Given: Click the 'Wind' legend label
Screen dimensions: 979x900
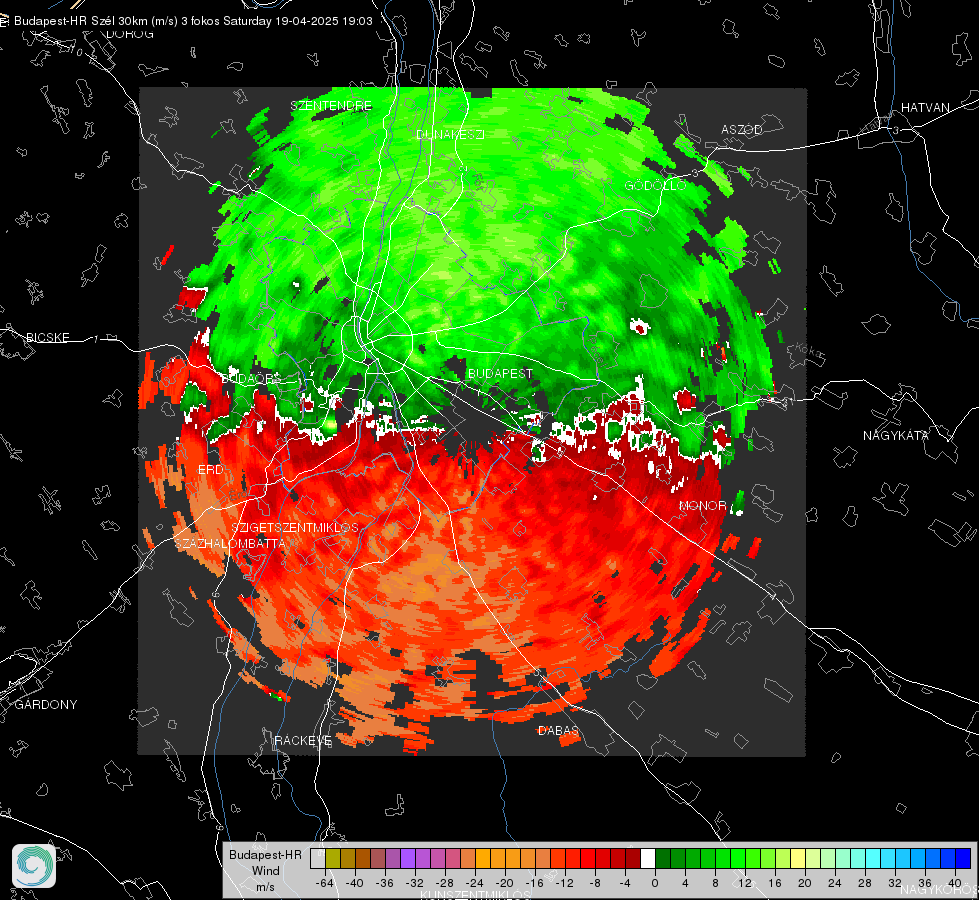Looking at the screenshot, I should 265,870.
